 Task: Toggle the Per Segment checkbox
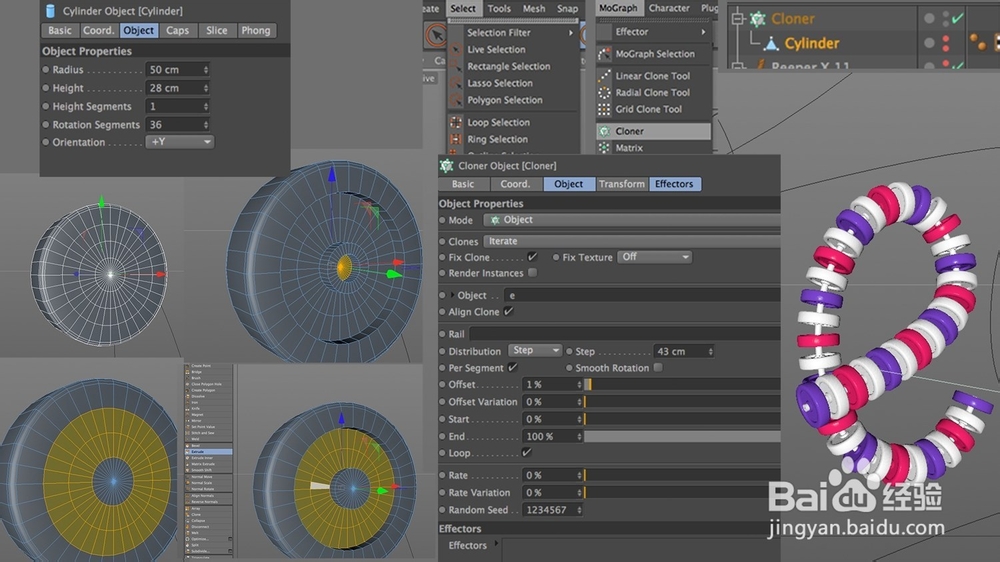(x=512, y=367)
